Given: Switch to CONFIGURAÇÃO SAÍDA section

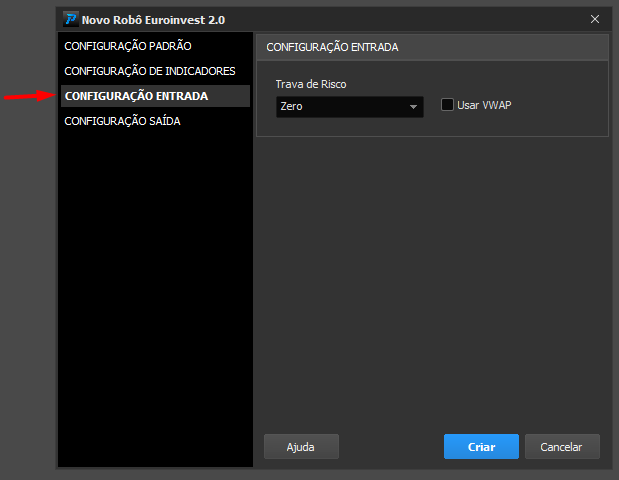Looking at the screenshot, I should [122, 121].
